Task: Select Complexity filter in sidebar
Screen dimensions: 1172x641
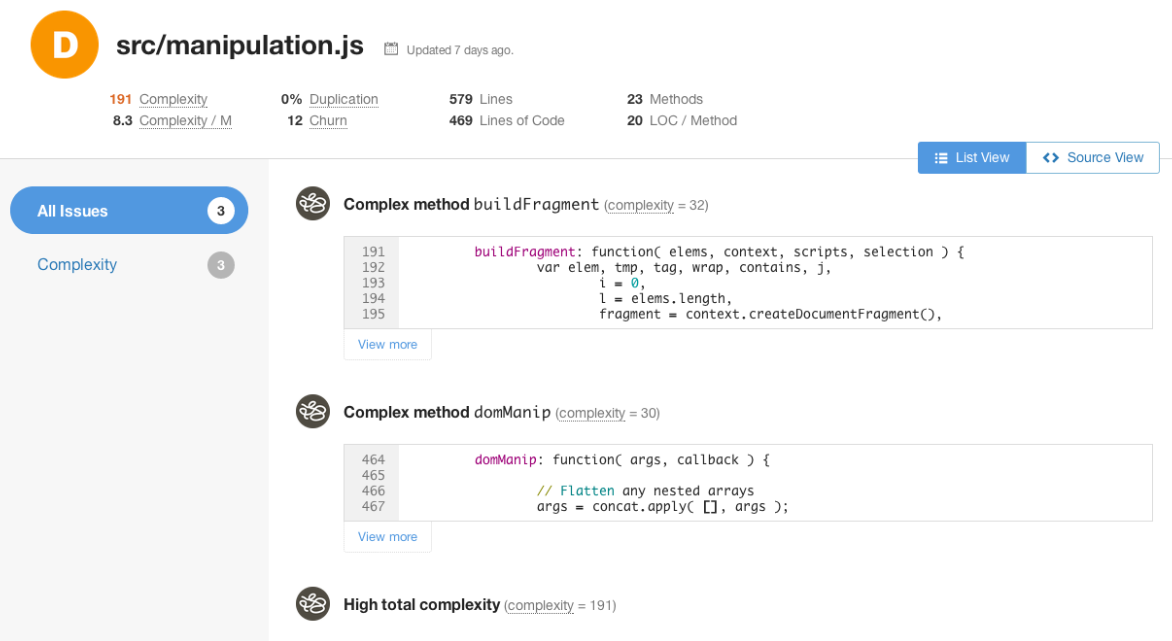Action: point(77,265)
